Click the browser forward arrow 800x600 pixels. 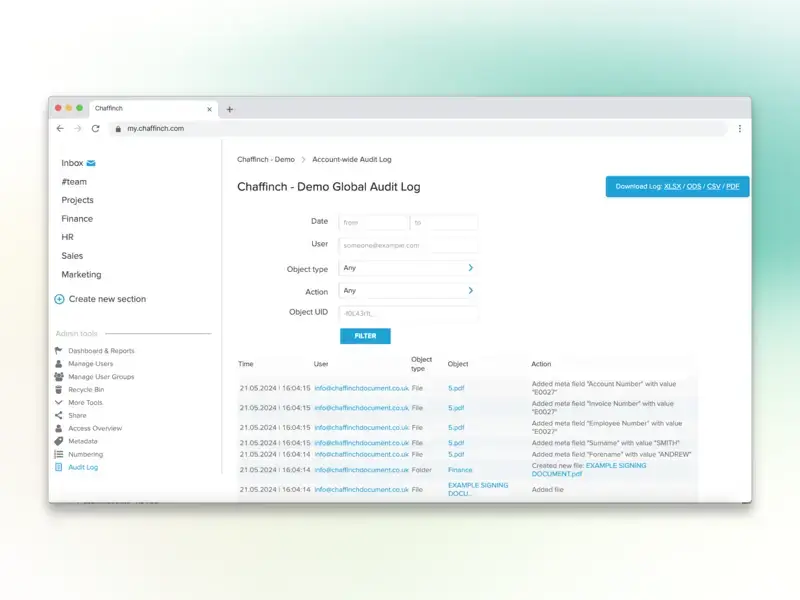[x=78, y=129]
